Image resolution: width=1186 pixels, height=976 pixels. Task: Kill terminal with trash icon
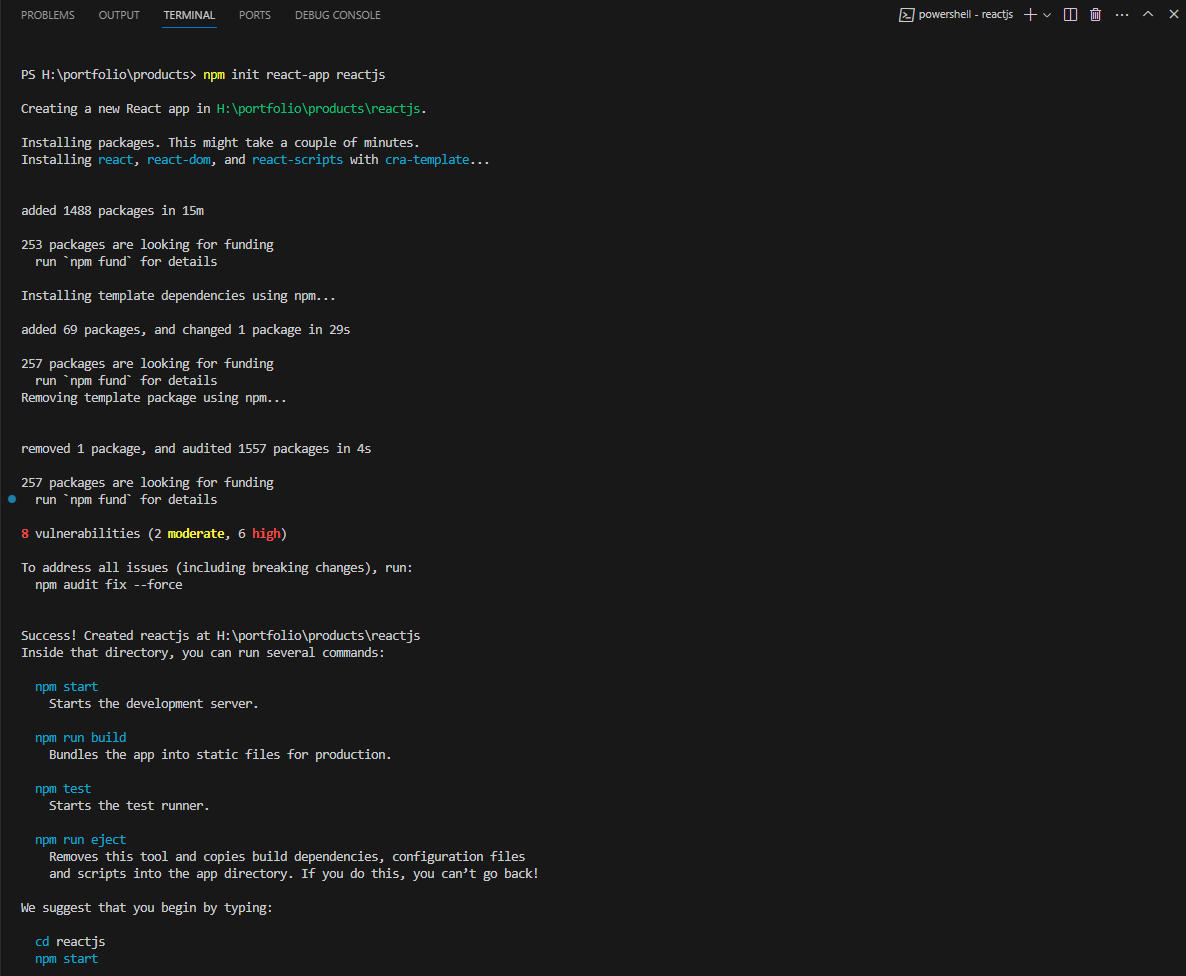1095,15
